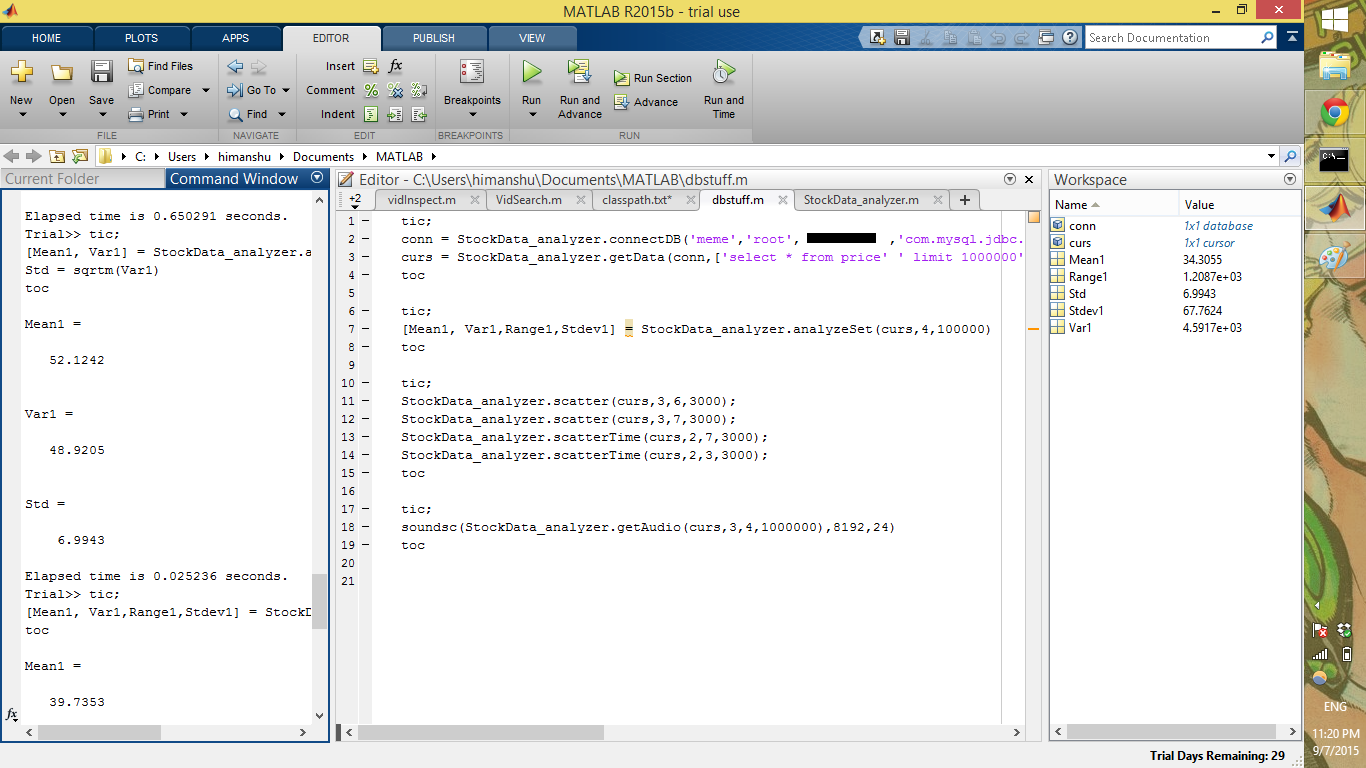Click the increase indent icon
Image resolution: width=1366 pixels, height=768 pixels.
pyautogui.click(x=395, y=114)
